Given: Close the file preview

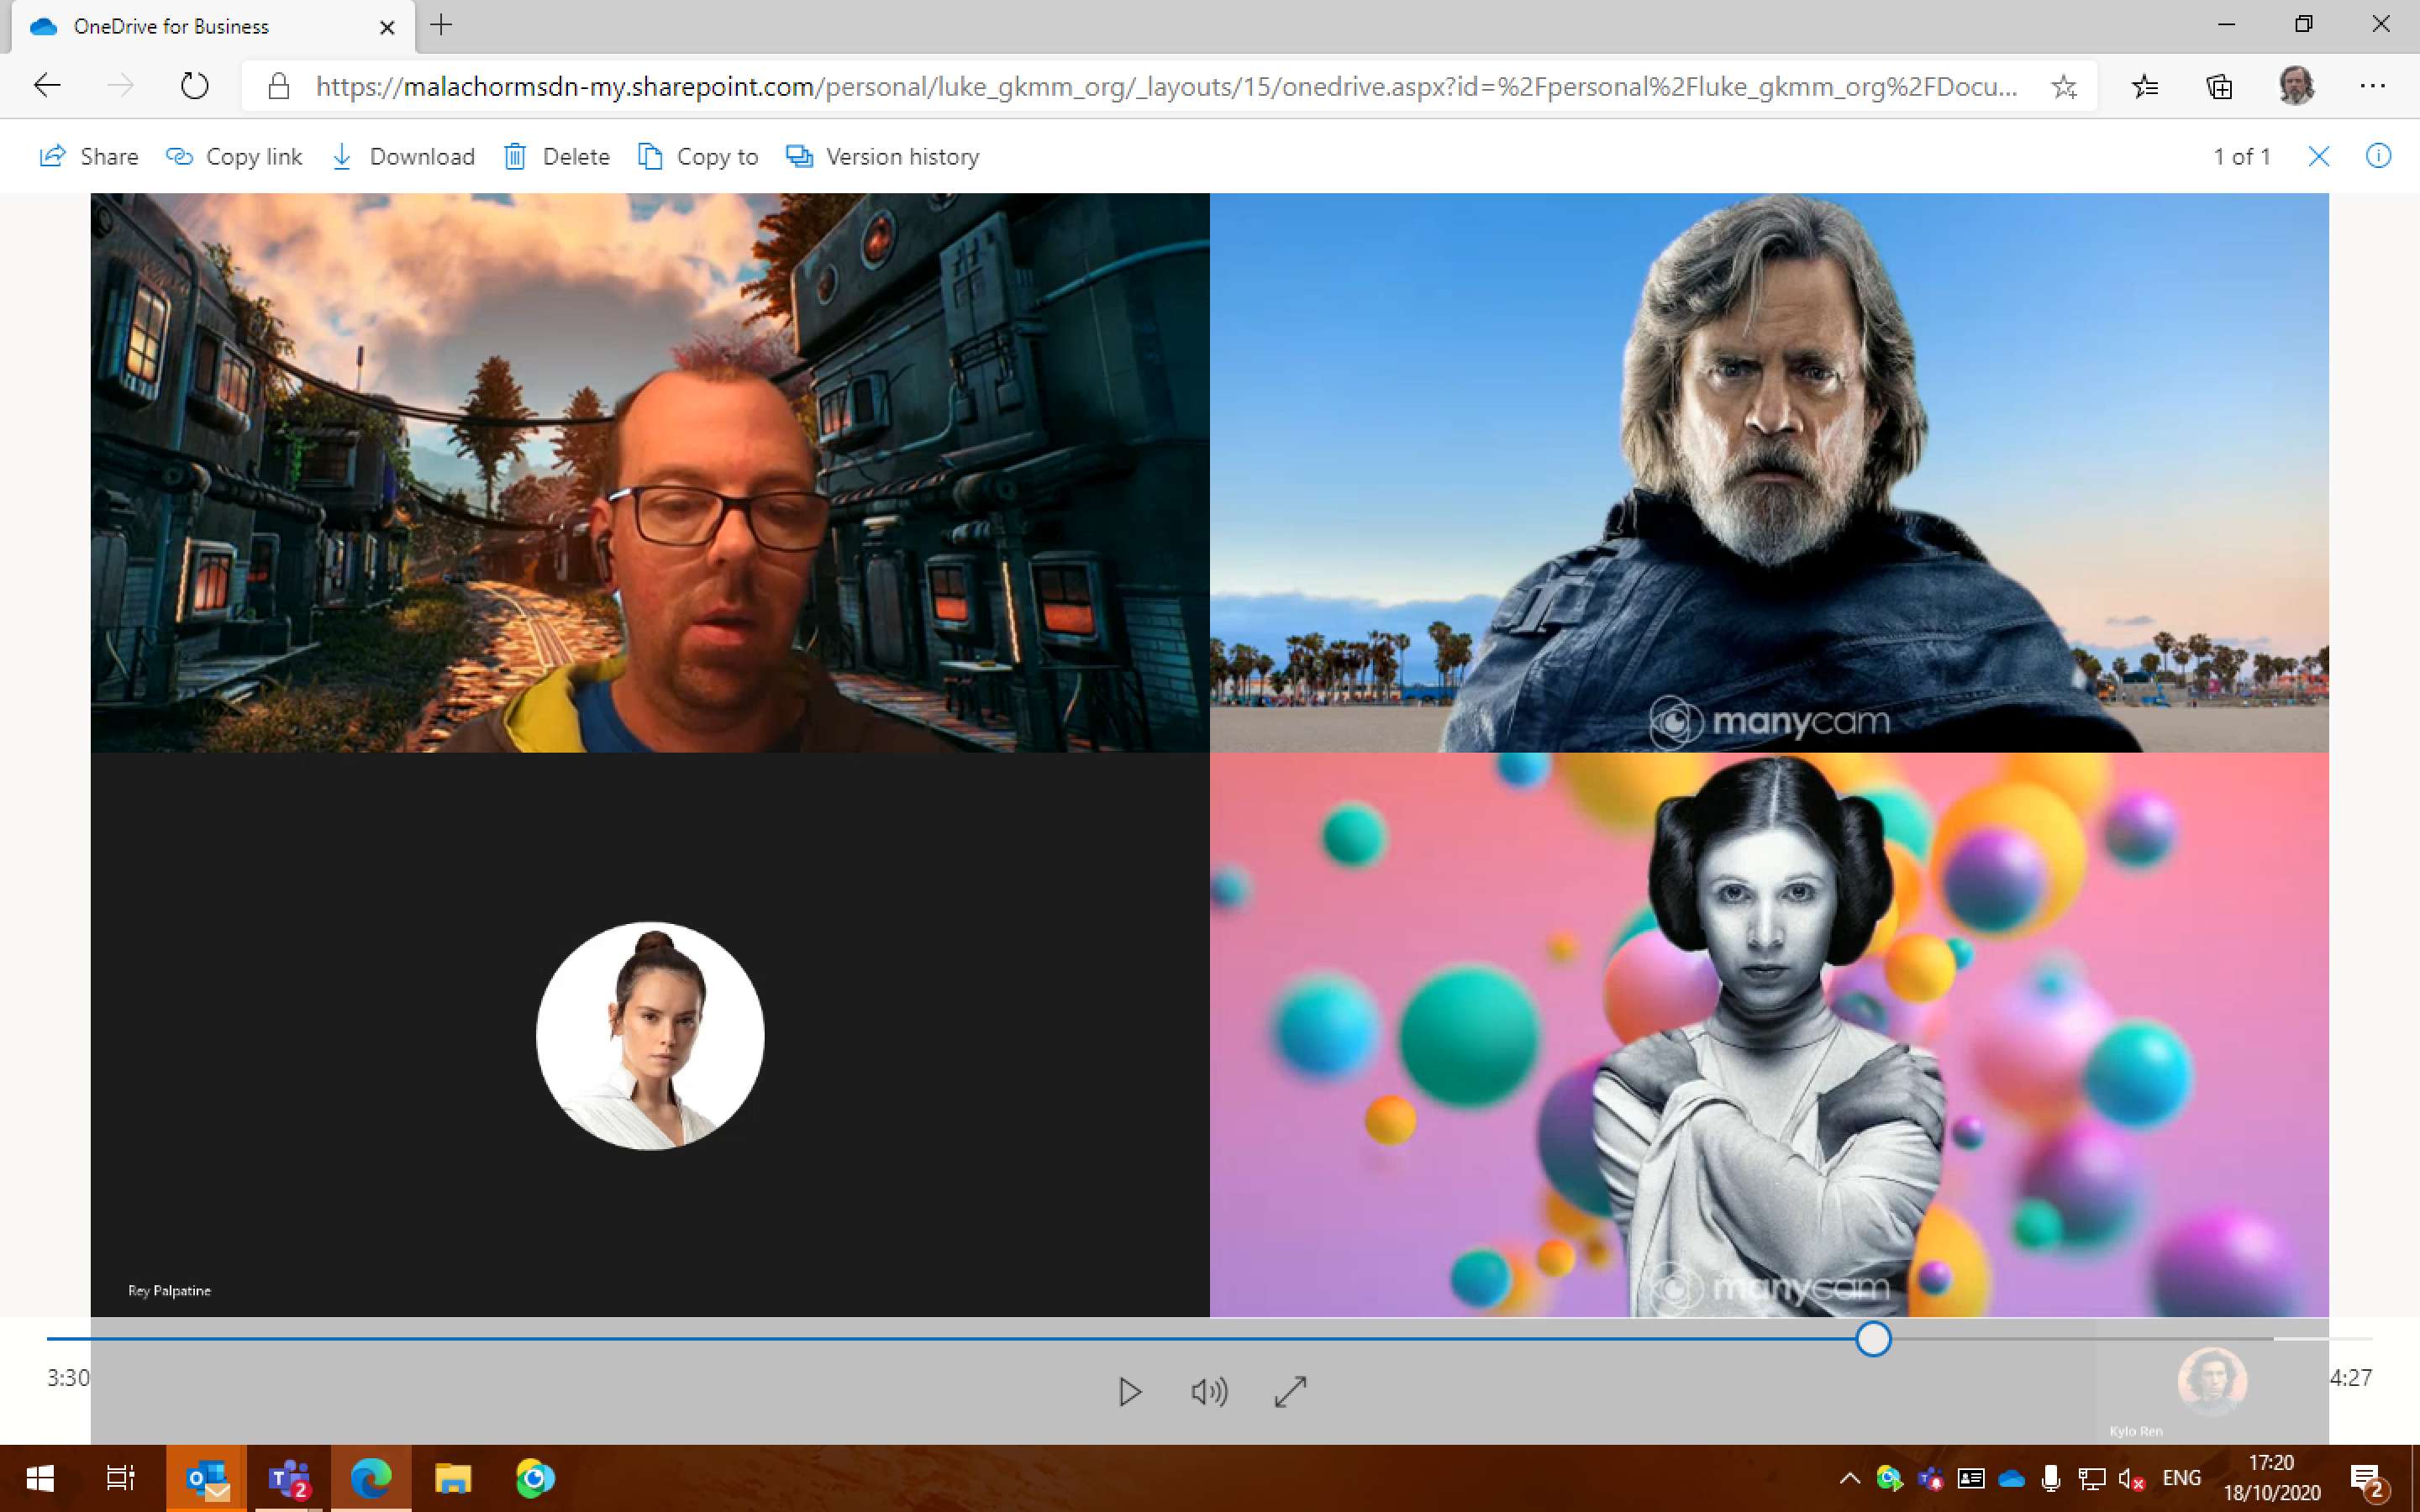Looking at the screenshot, I should [x=2318, y=156].
